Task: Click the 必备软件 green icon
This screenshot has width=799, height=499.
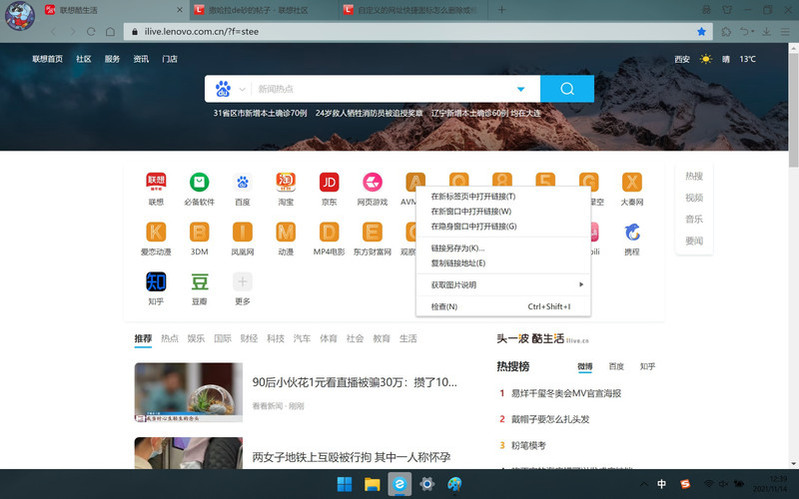Action: point(199,182)
